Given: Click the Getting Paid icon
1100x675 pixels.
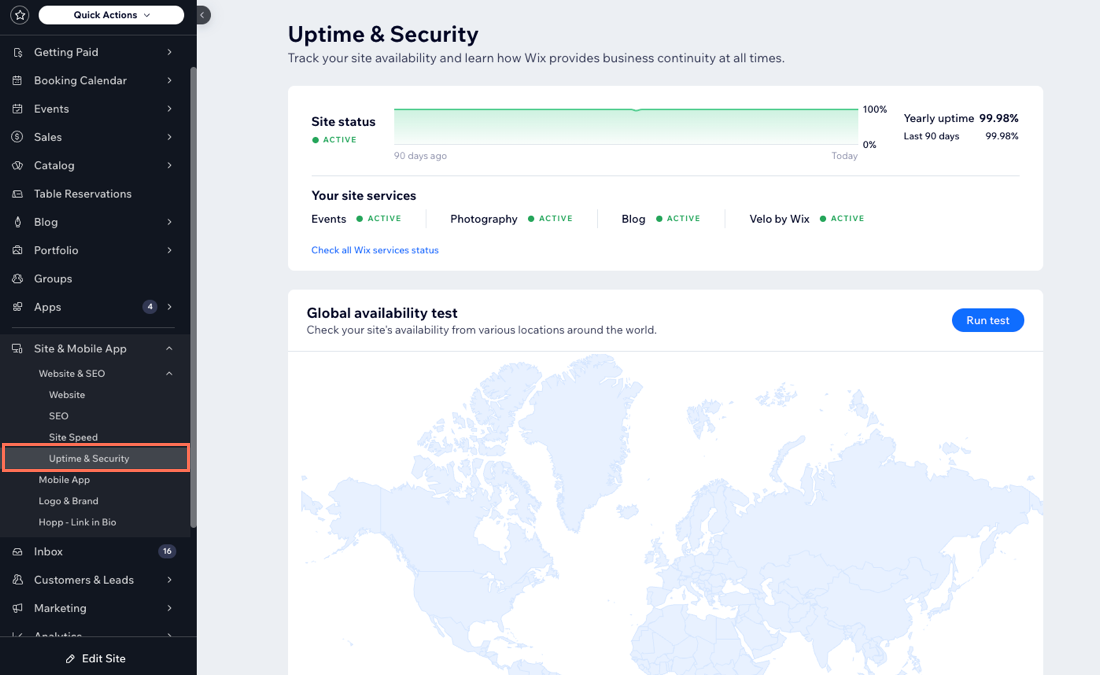Looking at the screenshot, I should click(18, 53).
